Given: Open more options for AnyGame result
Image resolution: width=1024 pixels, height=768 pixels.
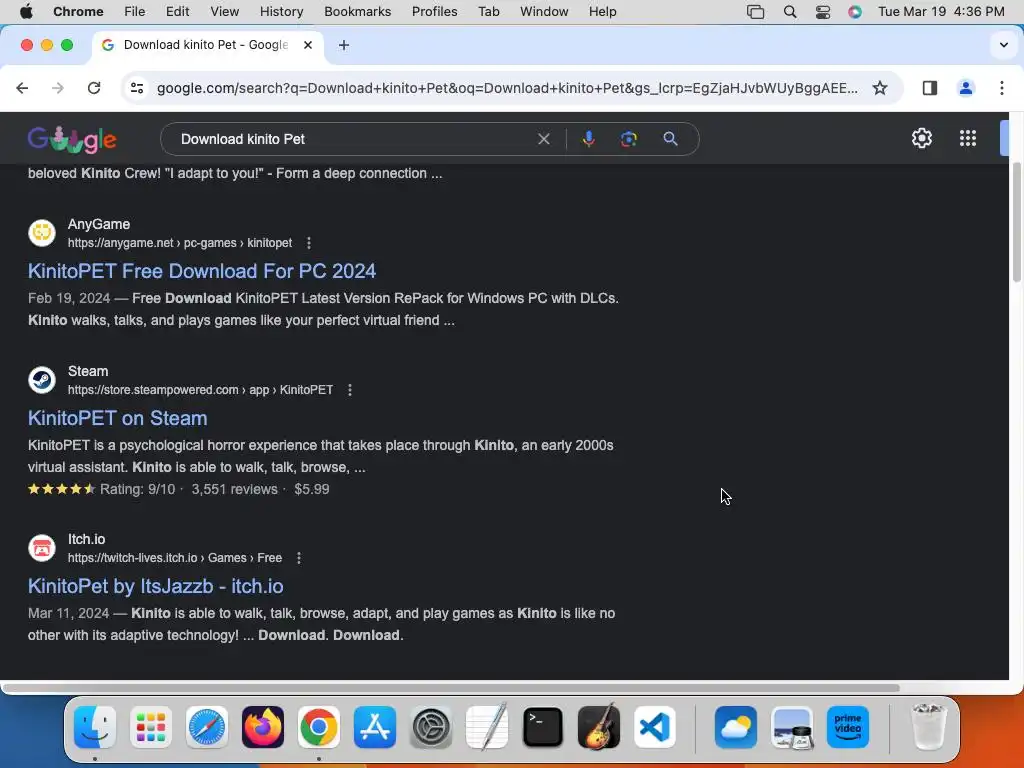Looking at the screenshot, I should 309,243.
